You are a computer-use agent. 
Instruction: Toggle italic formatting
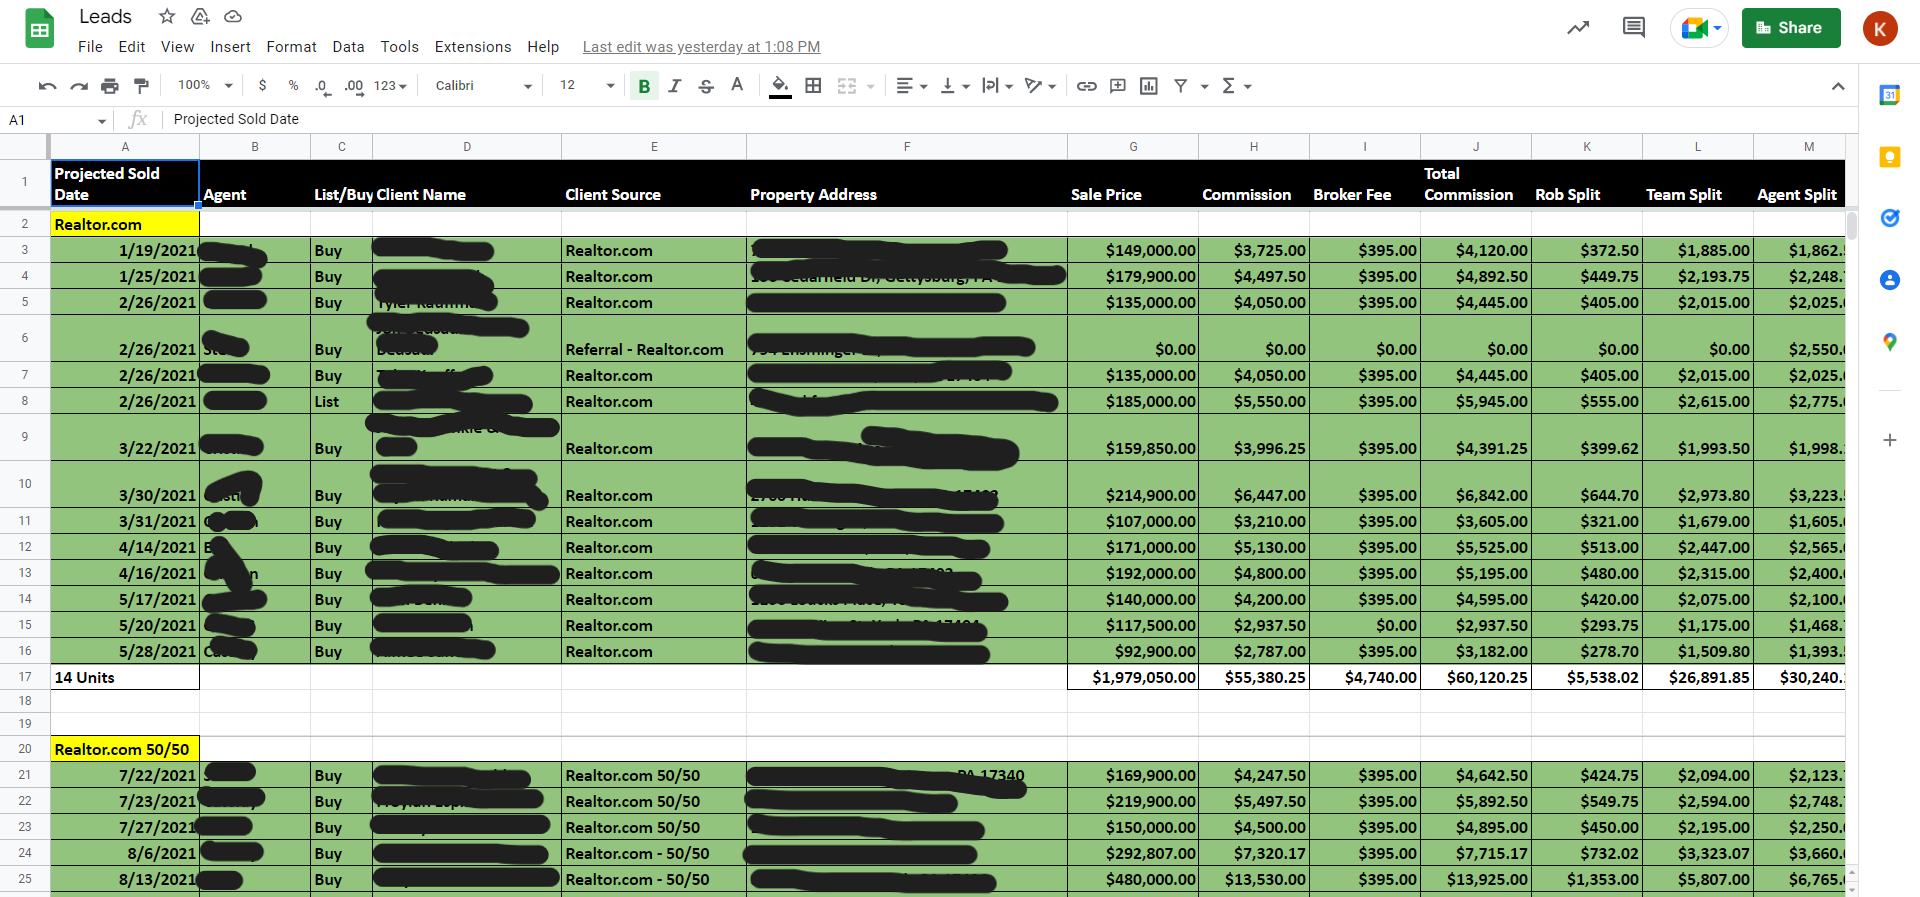(x=675, y=86)
